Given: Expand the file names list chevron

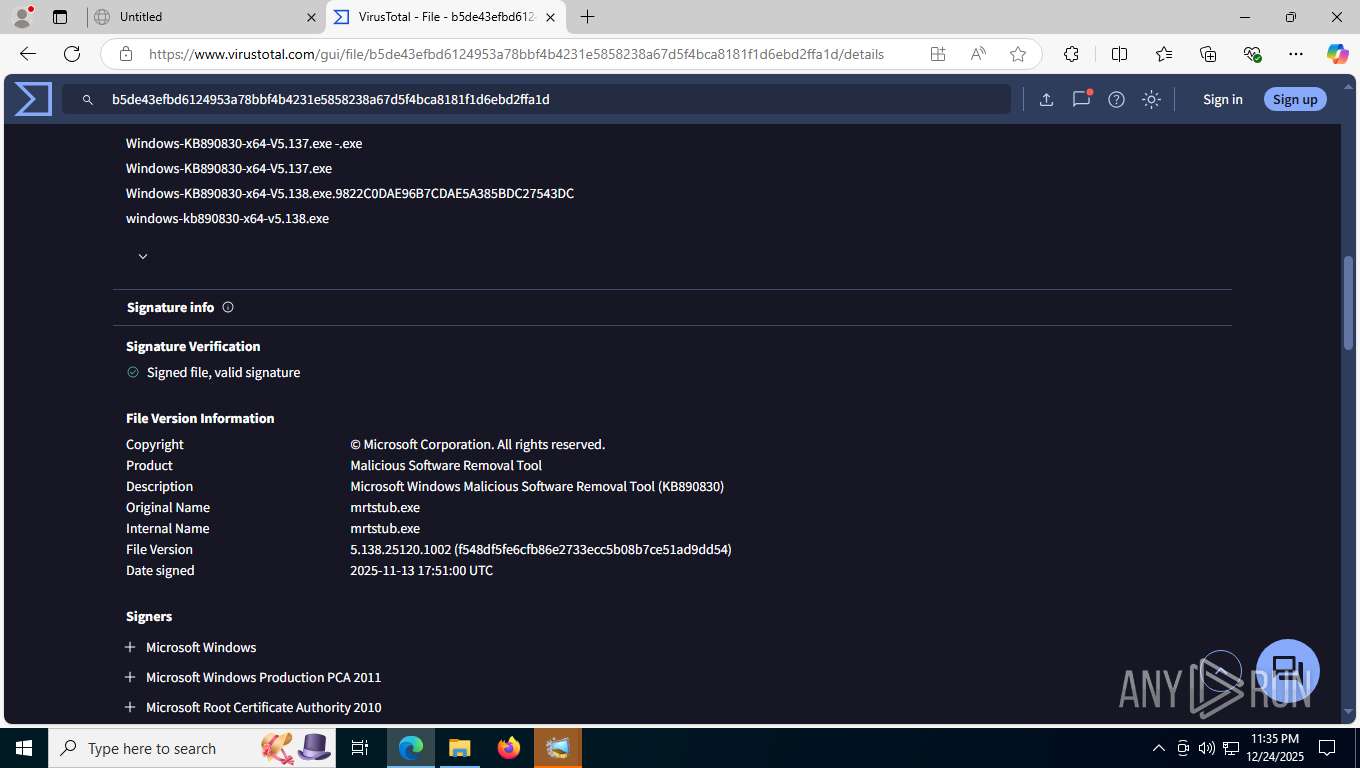Looking at the screenshot, I should (143, 256).
